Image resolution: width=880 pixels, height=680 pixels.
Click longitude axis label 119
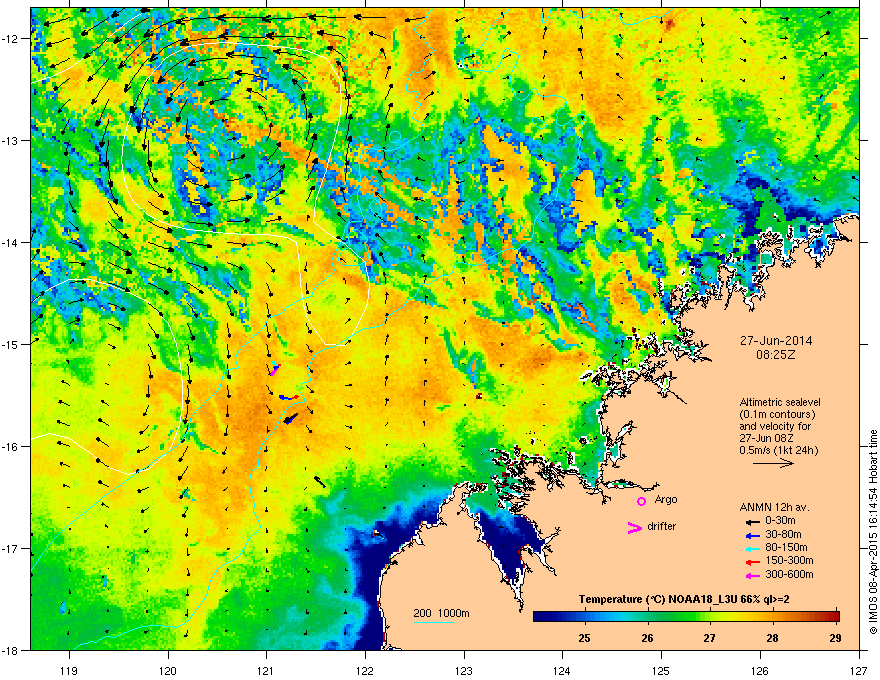click(69, 670)
